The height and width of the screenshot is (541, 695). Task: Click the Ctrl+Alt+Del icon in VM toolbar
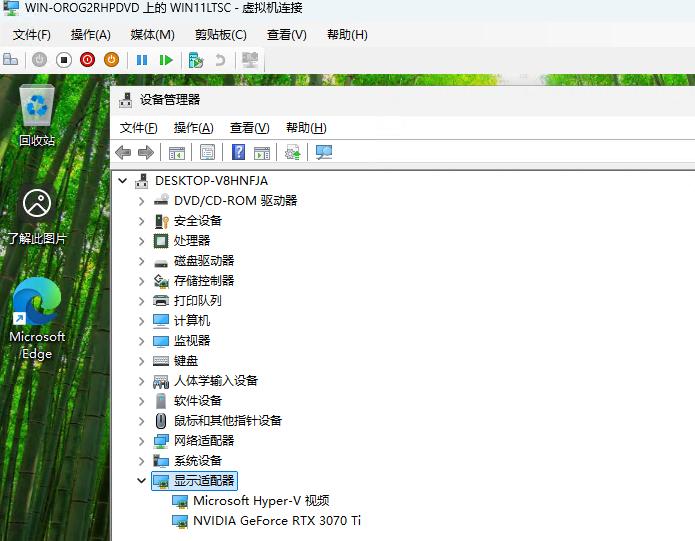tap(11, 60)
